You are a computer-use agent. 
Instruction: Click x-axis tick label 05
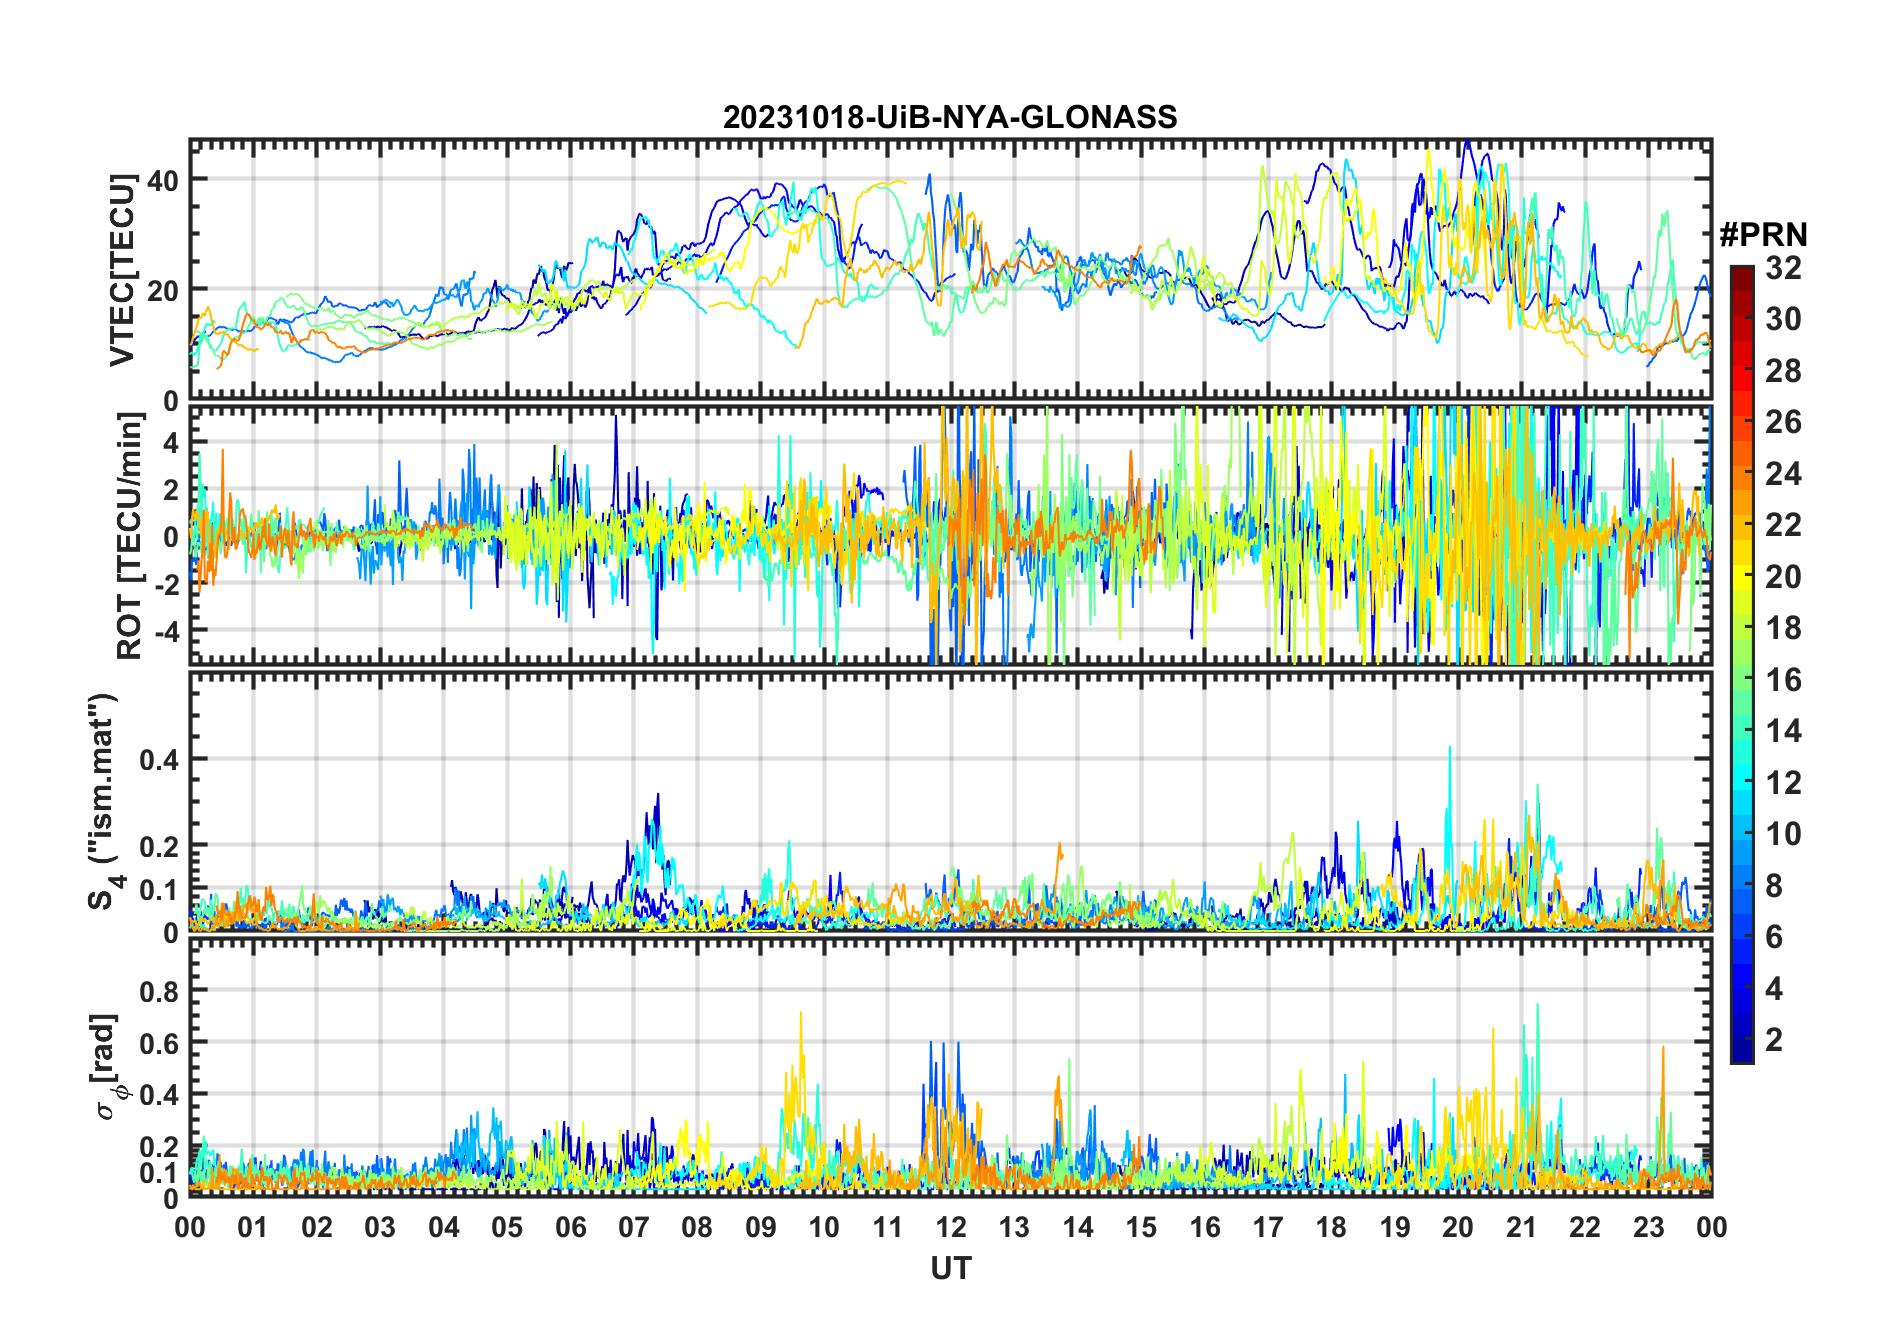coord(507,1228)
